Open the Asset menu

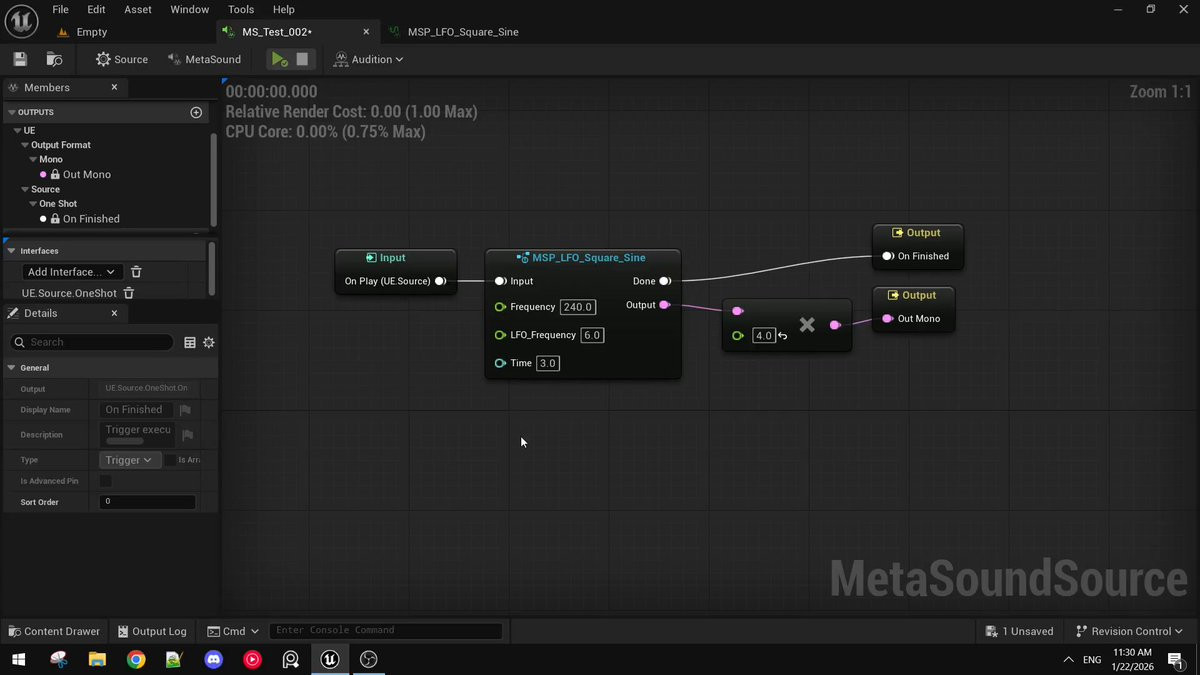(138, 9)
